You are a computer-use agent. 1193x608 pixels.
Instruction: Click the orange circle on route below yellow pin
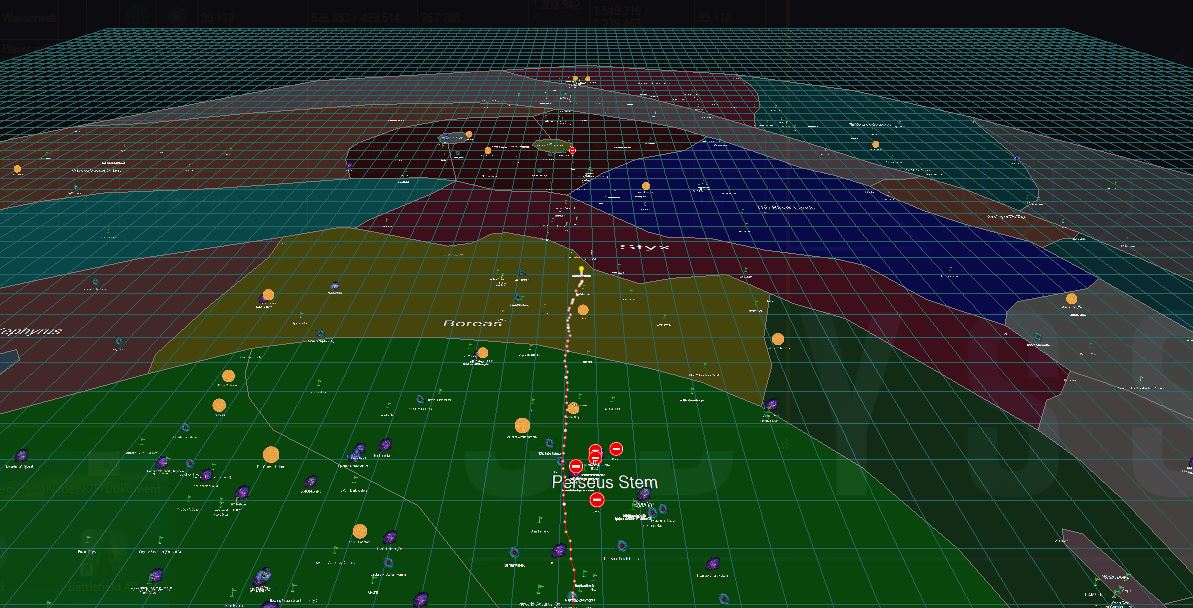(583, 310)
